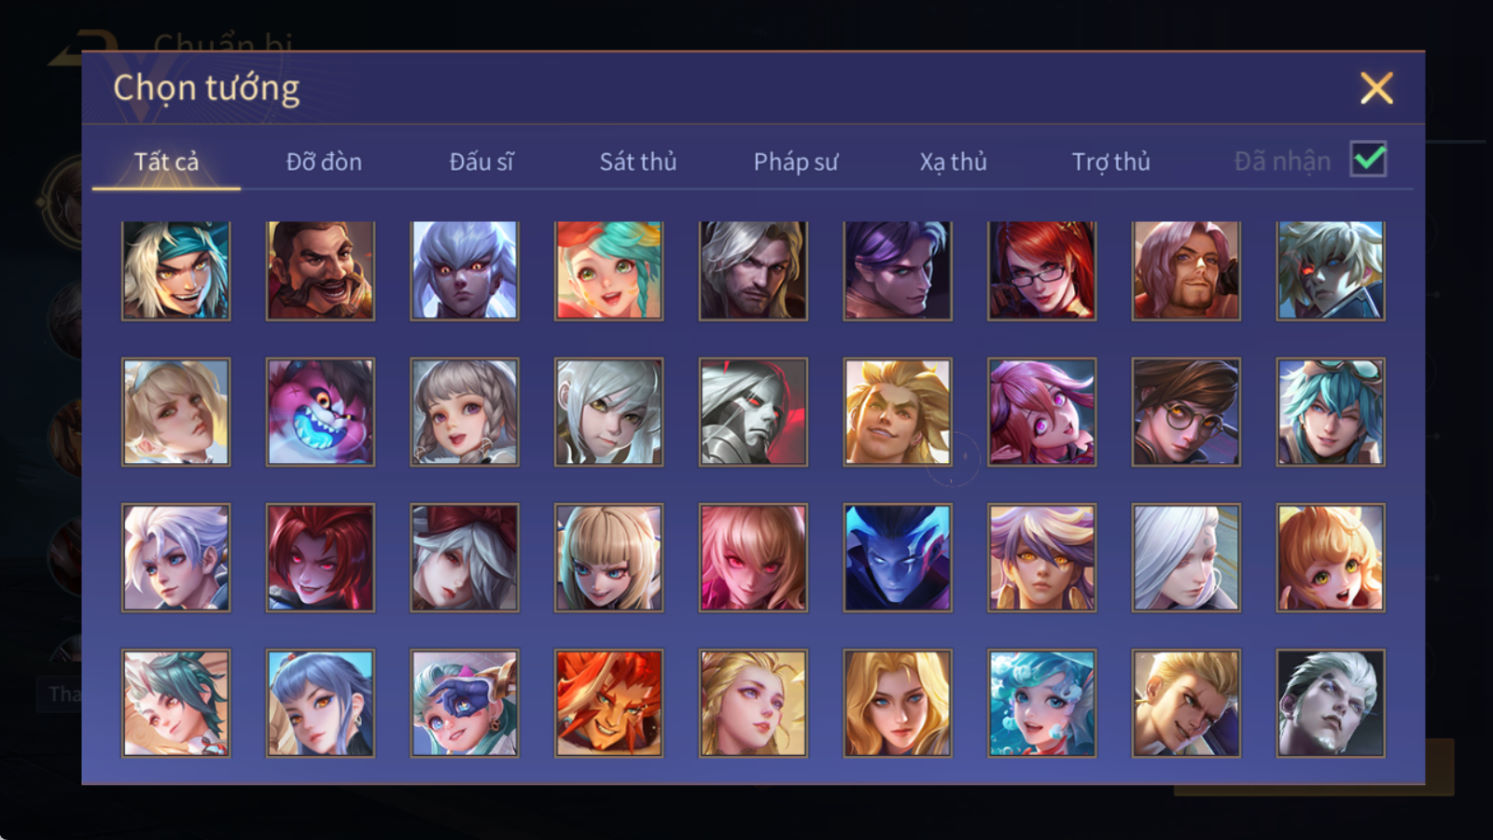
Task: Choose the blue-skinned dark hero portrait
Action: coord(897,557)
